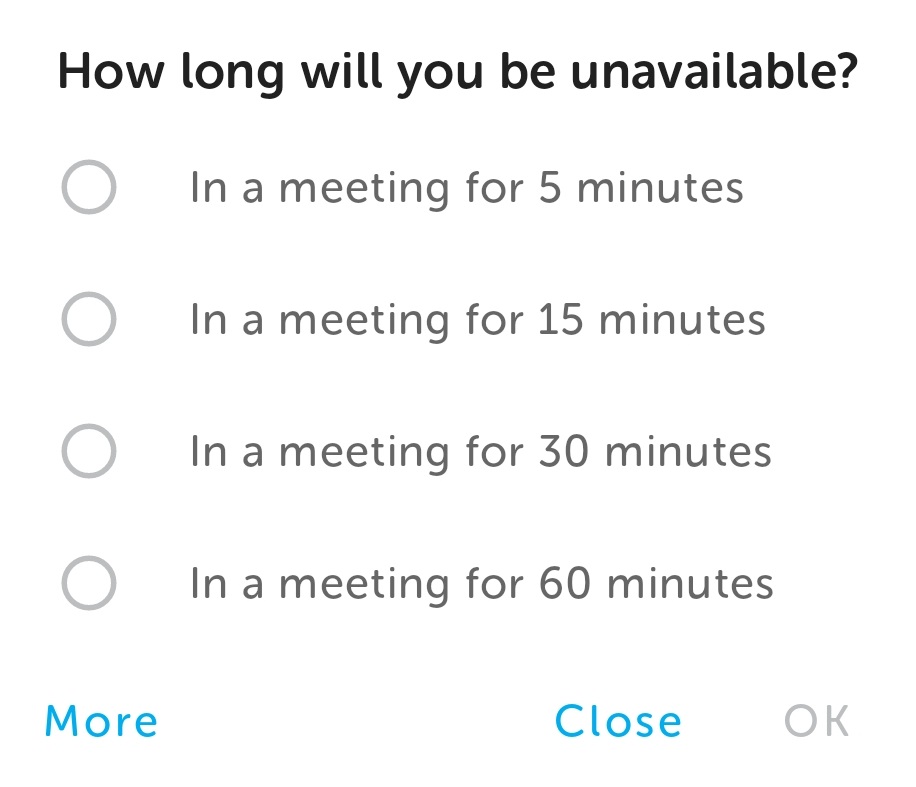916x787 pixels.
Task: Open the More options link
Action: coord(102,721)
